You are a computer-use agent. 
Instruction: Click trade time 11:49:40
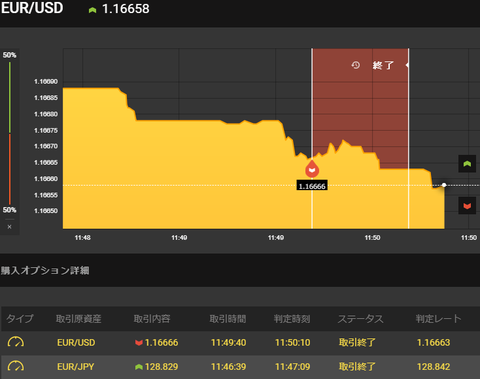(x=228, y=342)
